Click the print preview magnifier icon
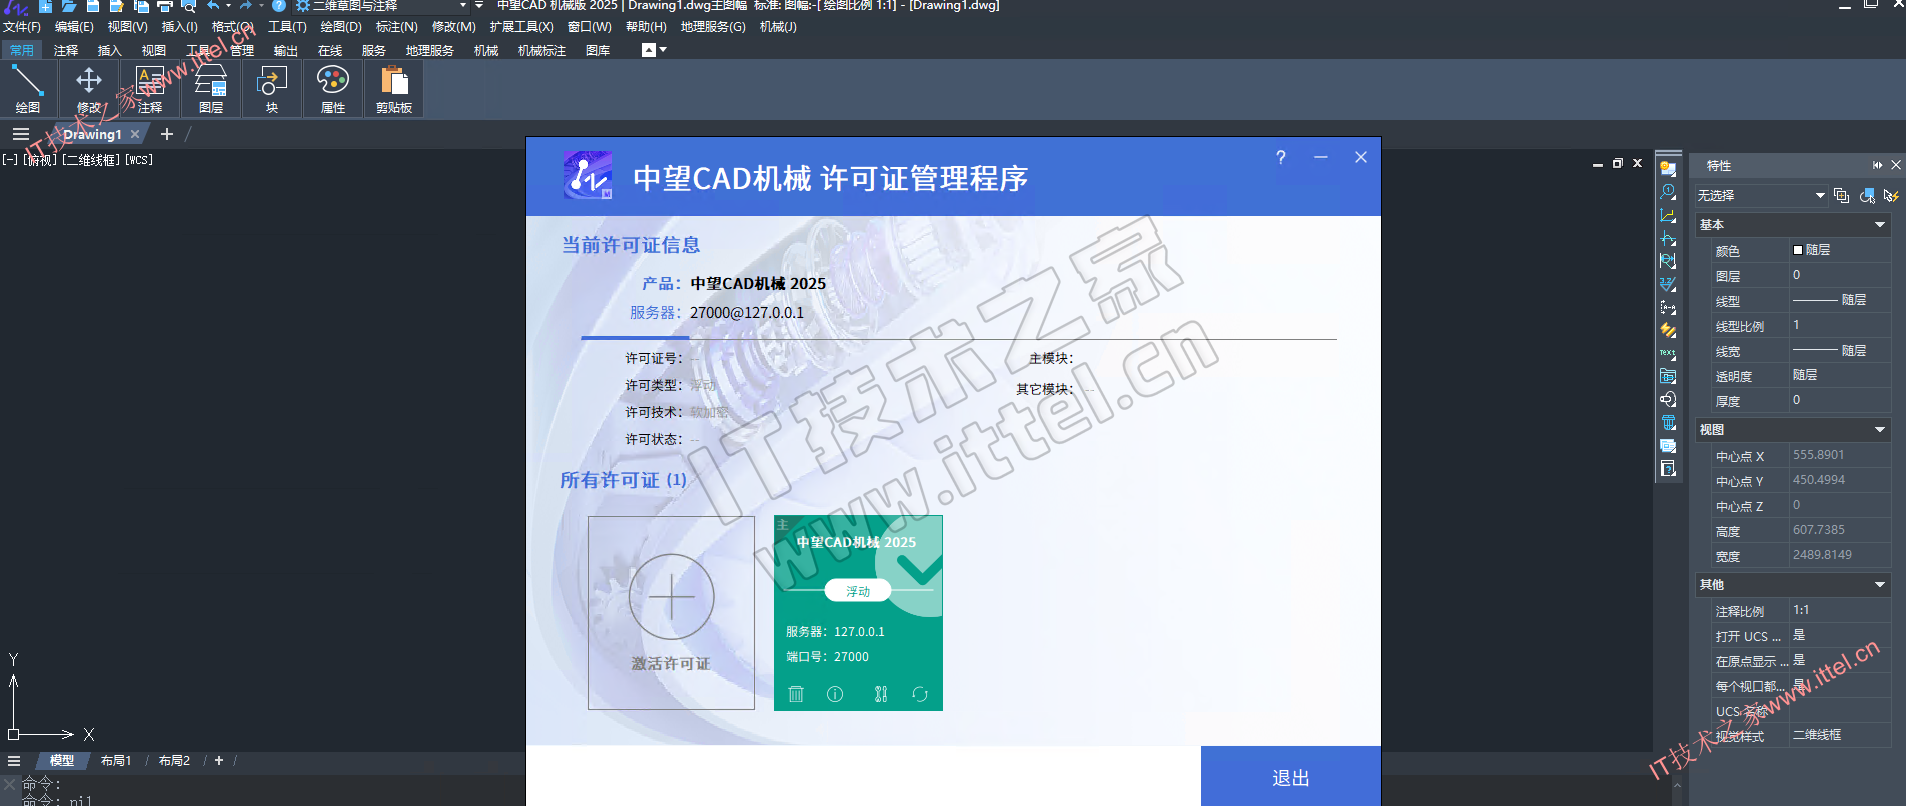 tap(188, 6)
